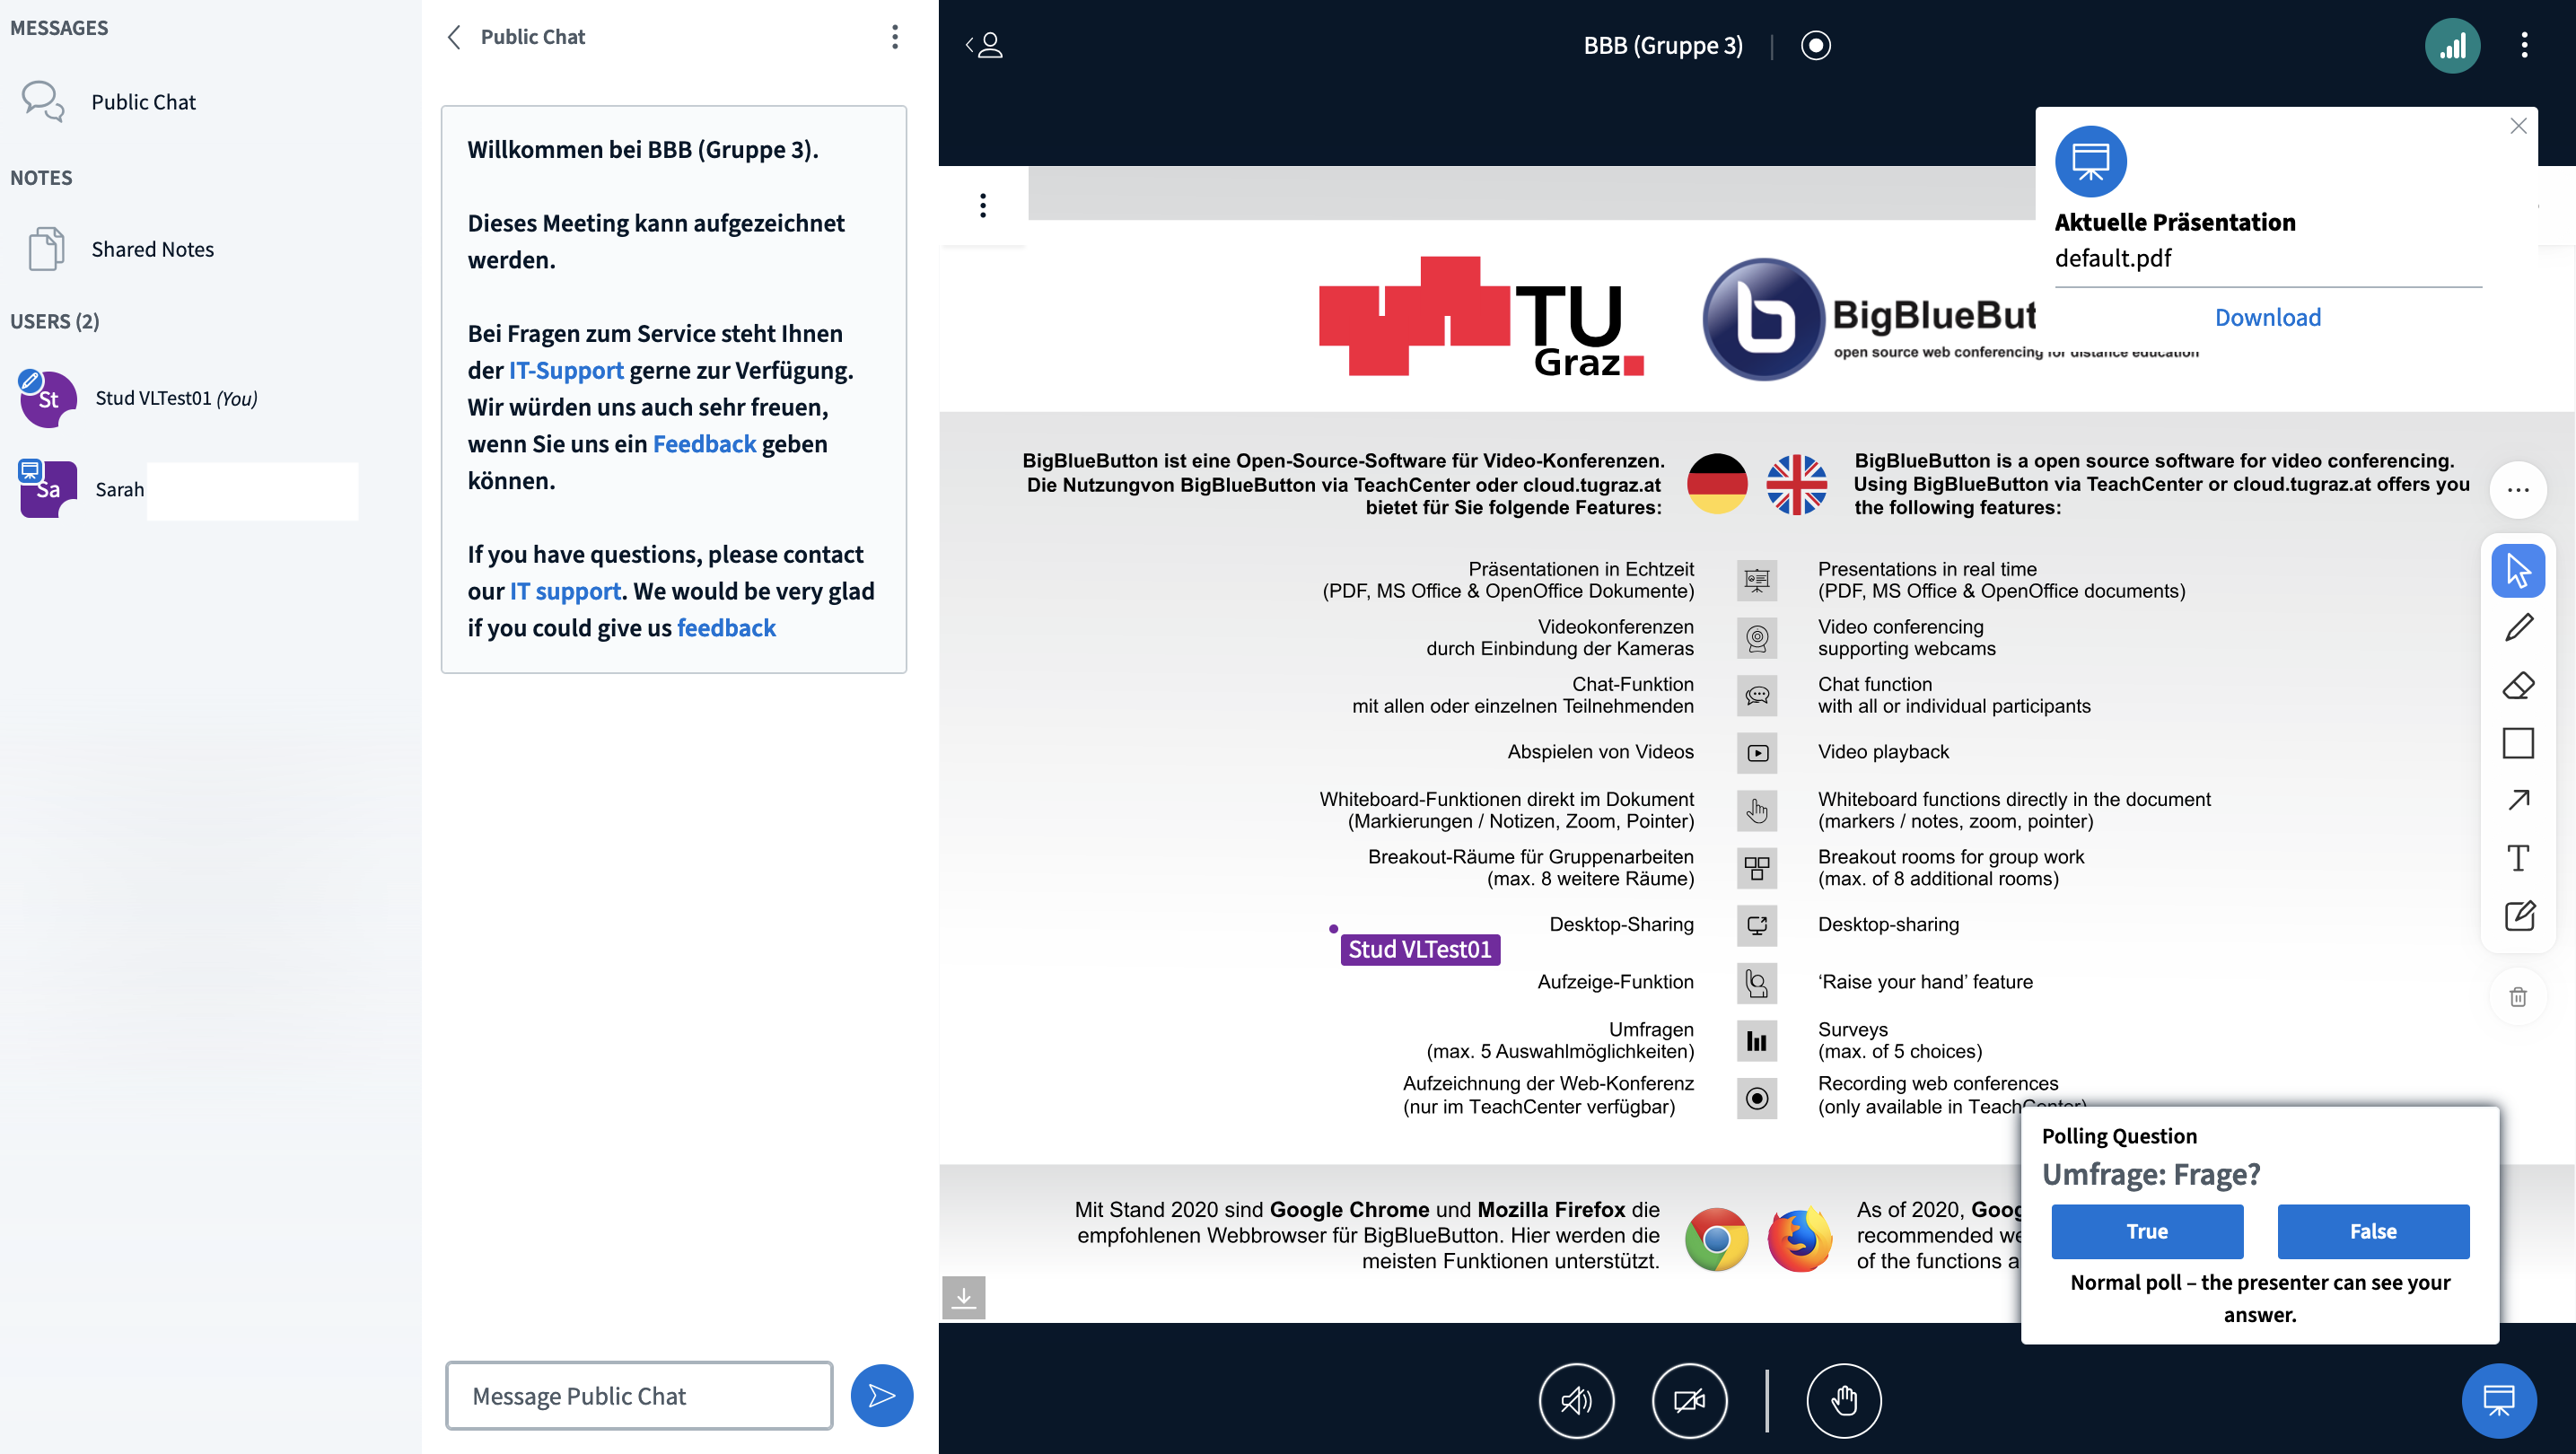Click the delete/trash icon in toolbar
The image size is (2576, 1454).
click(x=2519, y=998)
